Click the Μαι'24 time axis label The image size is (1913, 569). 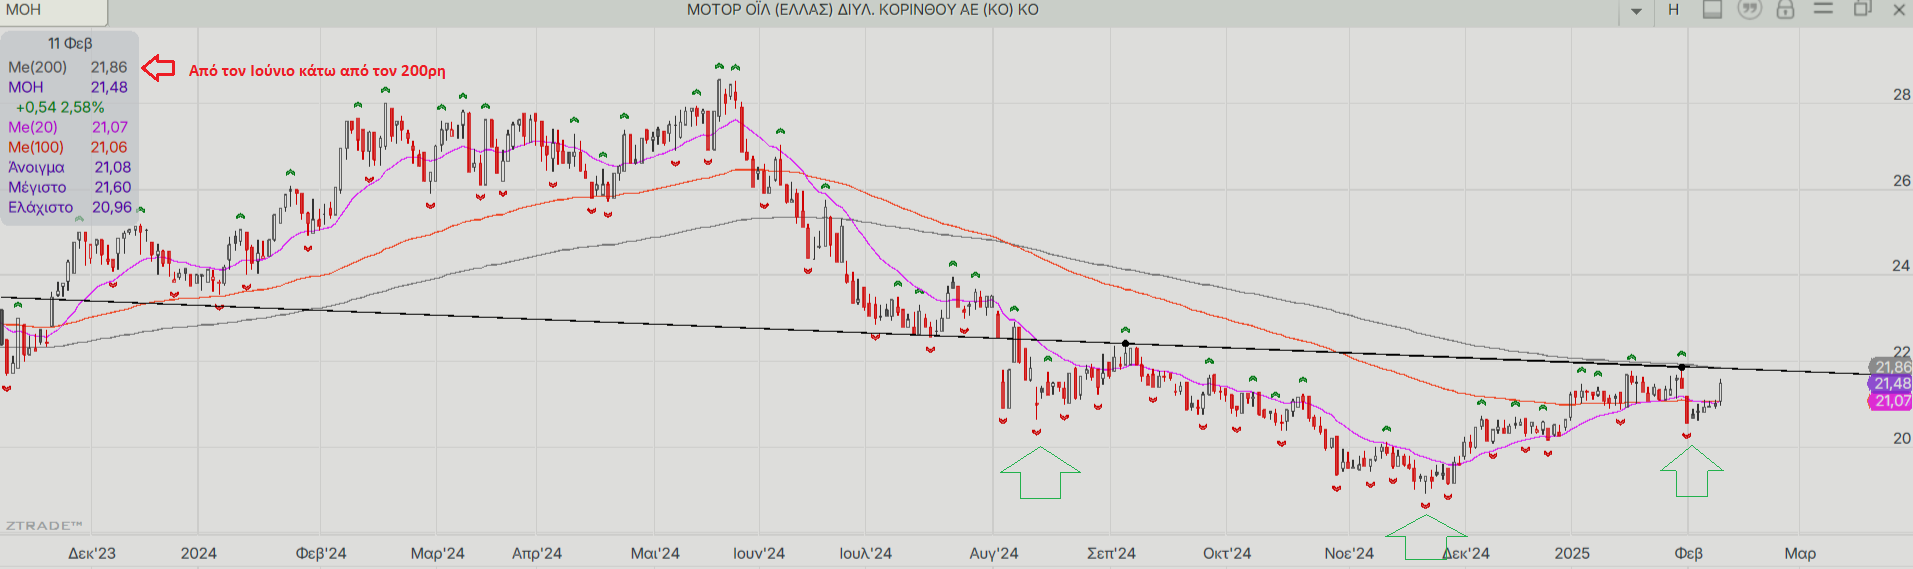click(655, 553)
